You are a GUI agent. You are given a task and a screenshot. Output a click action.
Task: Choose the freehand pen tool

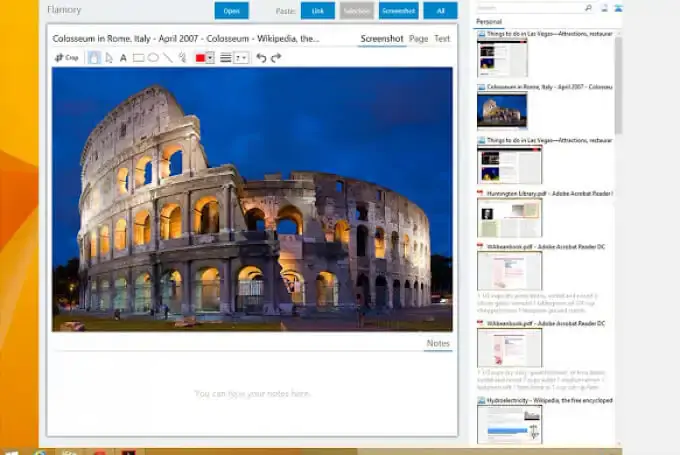[183, 58]
